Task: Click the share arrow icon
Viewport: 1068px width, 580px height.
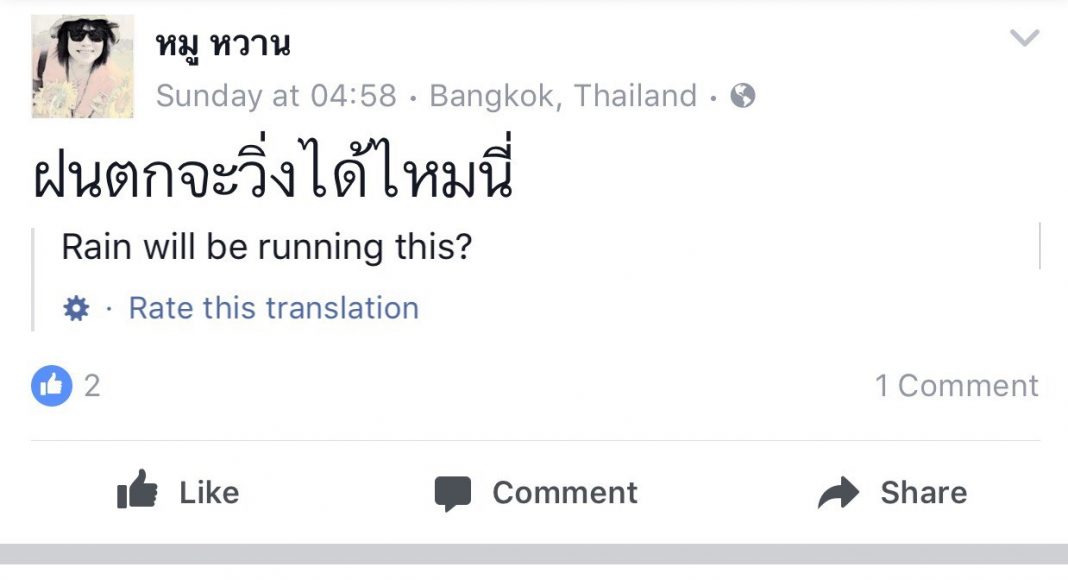Action: tap(838, 493)
